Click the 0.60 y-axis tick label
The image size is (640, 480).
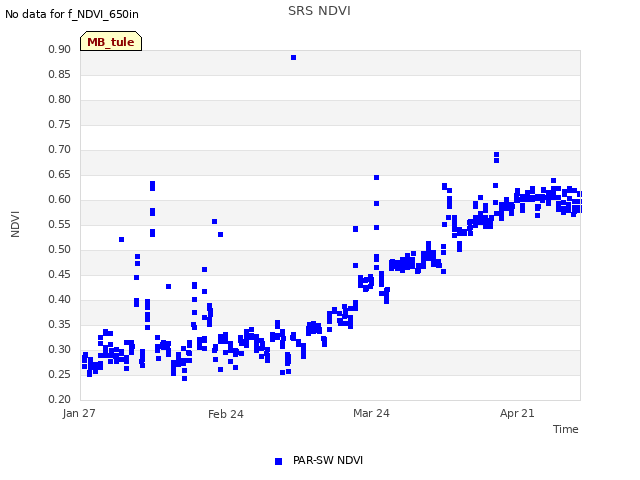tap(60, 199)
